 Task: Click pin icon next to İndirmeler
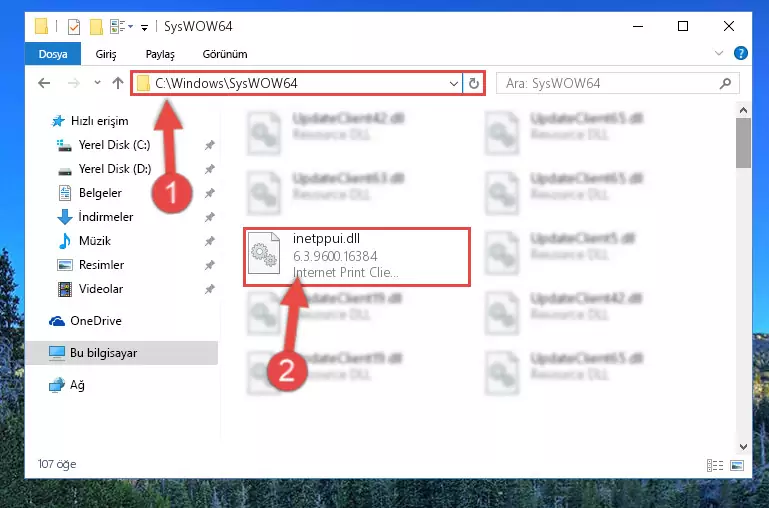click(x=209, y=217)
